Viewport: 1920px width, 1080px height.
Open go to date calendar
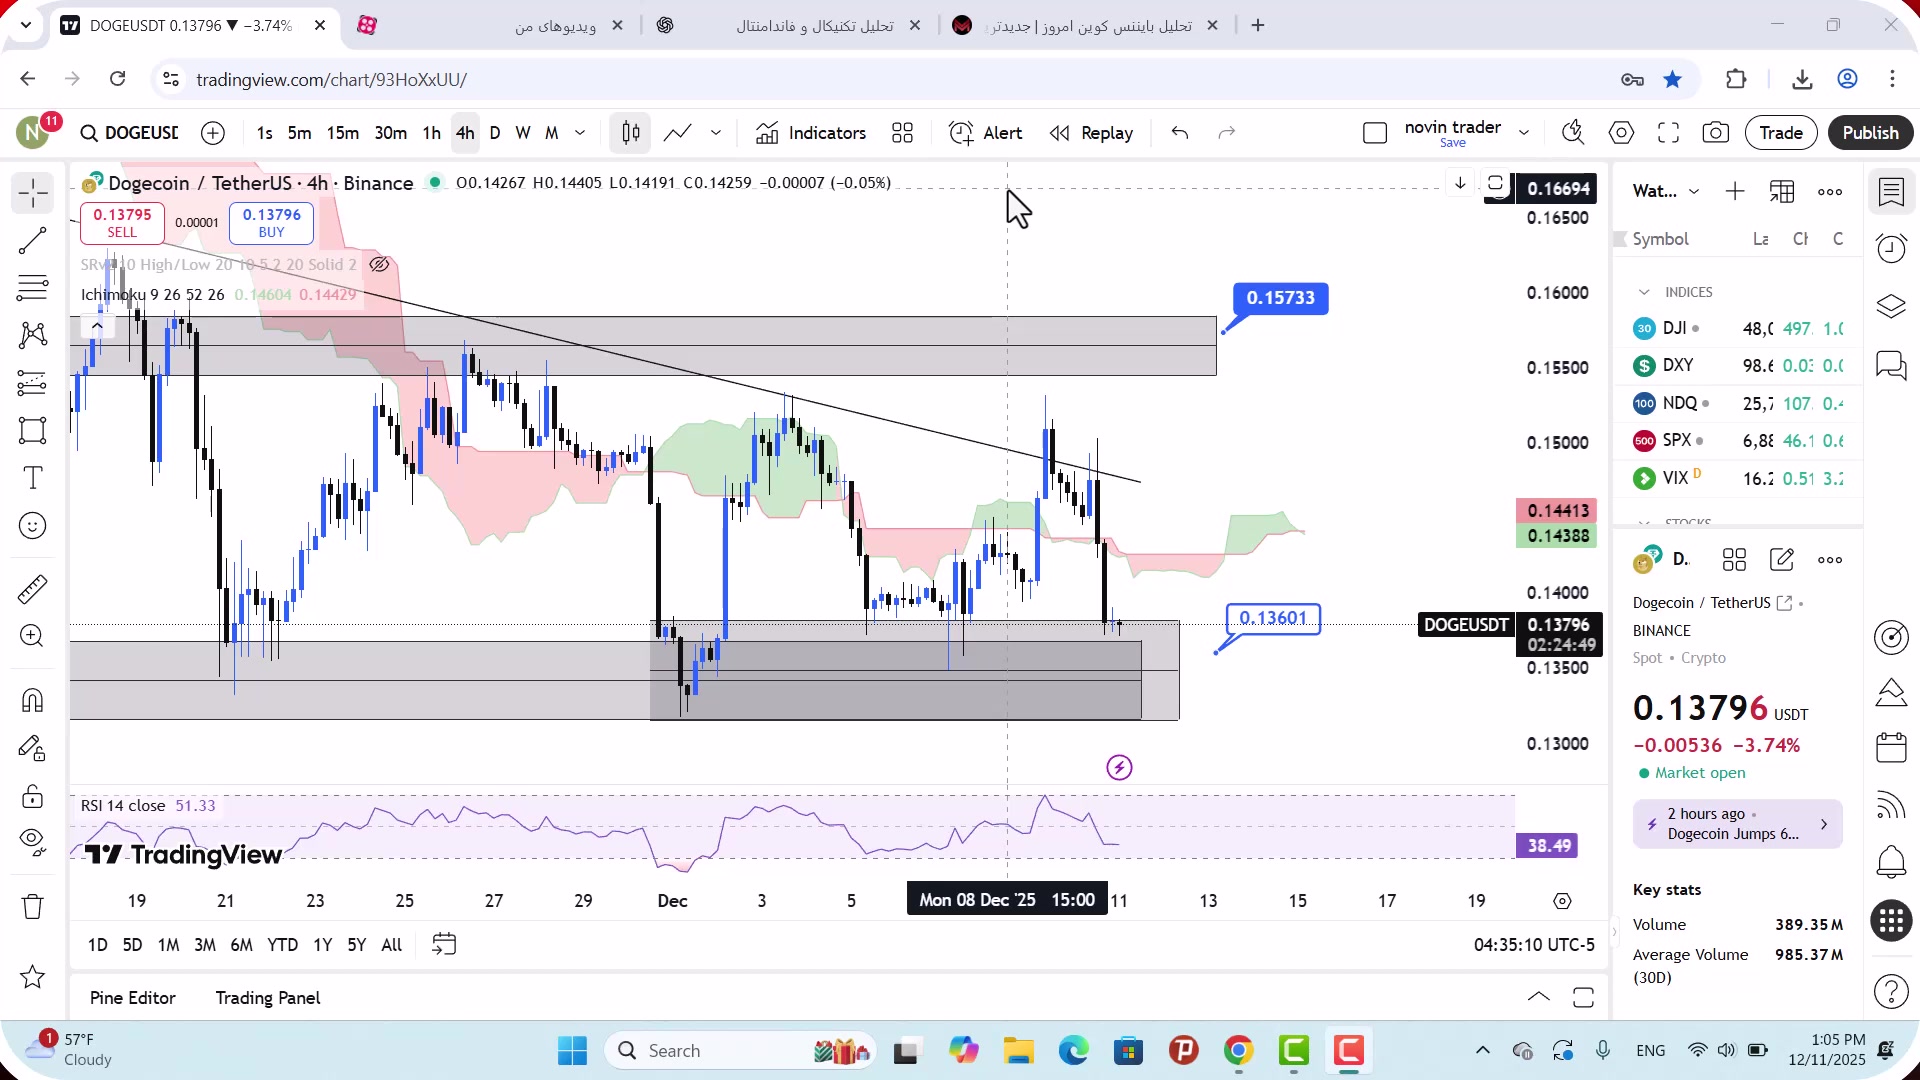[x=444, y=945]
